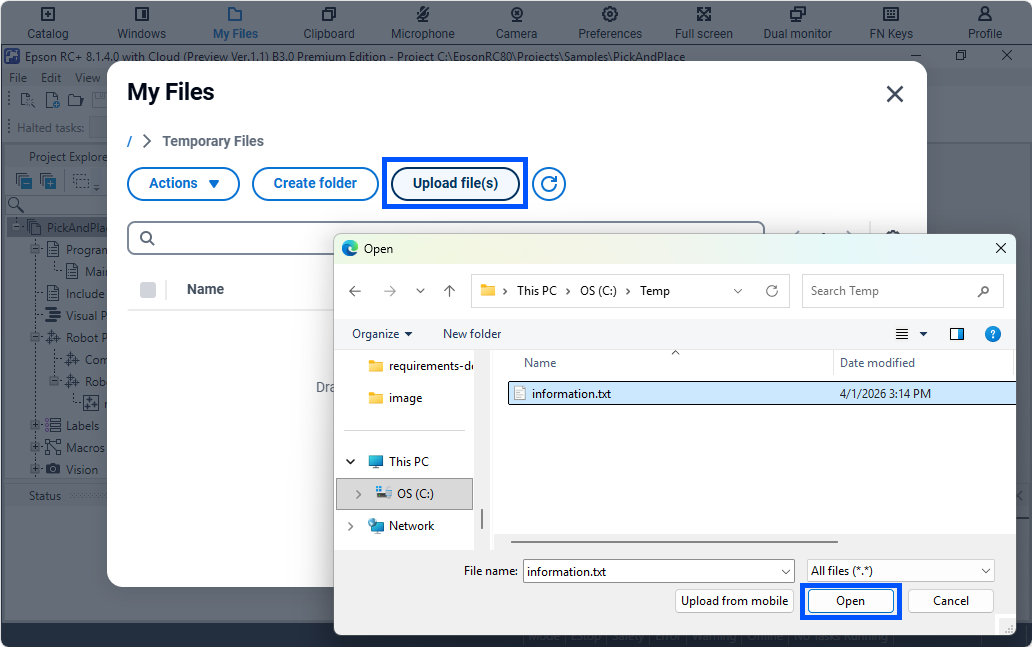Go forward in the Open dialog
The image size is (1032, 647).
tap(390, 291)
